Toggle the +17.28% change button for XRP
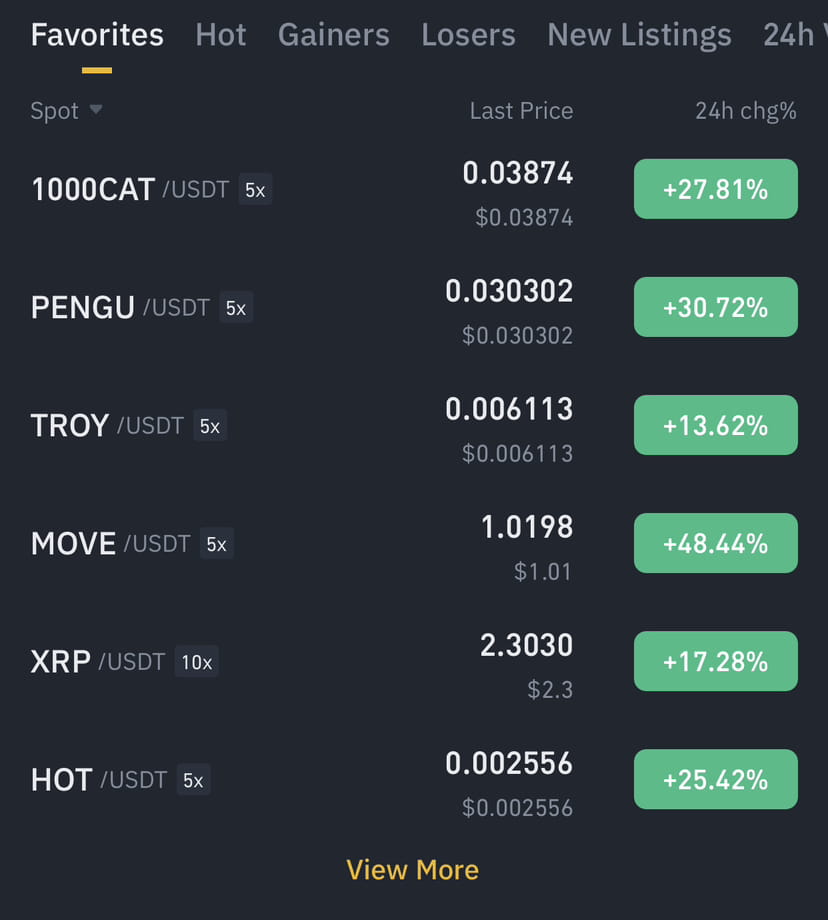The image size is (828, 920). tap(715, 661)
